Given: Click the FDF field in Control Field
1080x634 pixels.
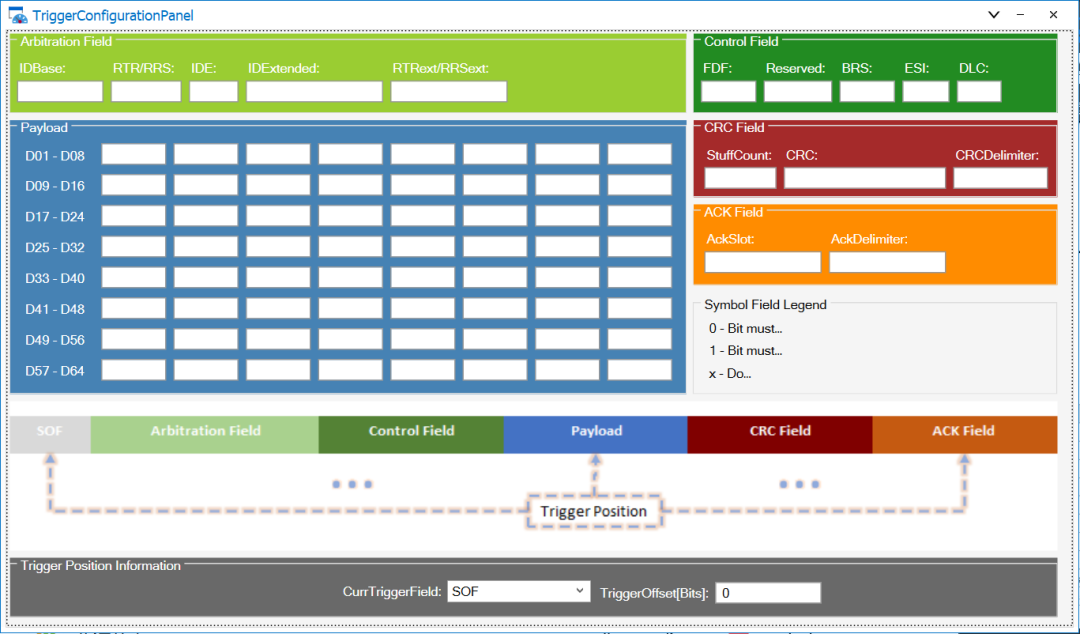Looking at the screenshot, I should tap(728, 92).
